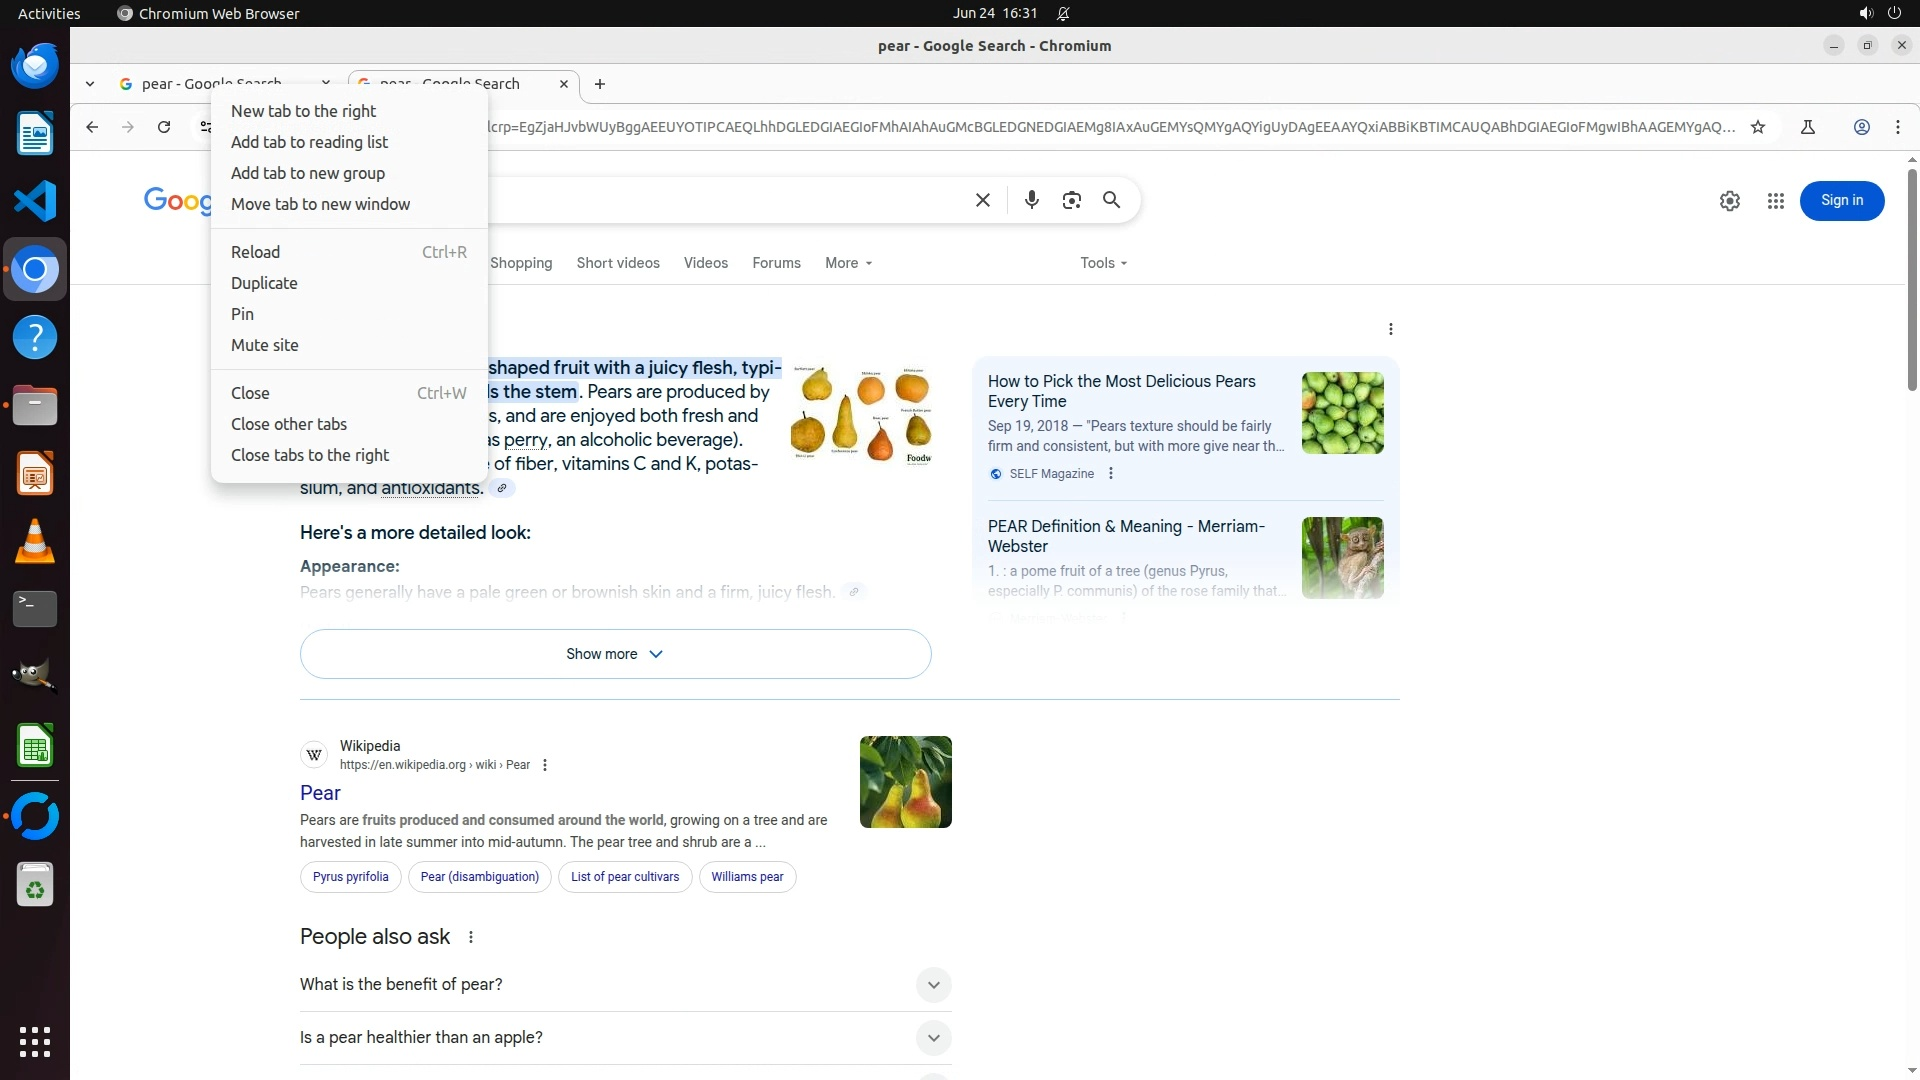Image resolution: width=1920 pixels, height=1080 pixels.
Task: Open Google quick settings gear icon
Action: [1729, 201]
